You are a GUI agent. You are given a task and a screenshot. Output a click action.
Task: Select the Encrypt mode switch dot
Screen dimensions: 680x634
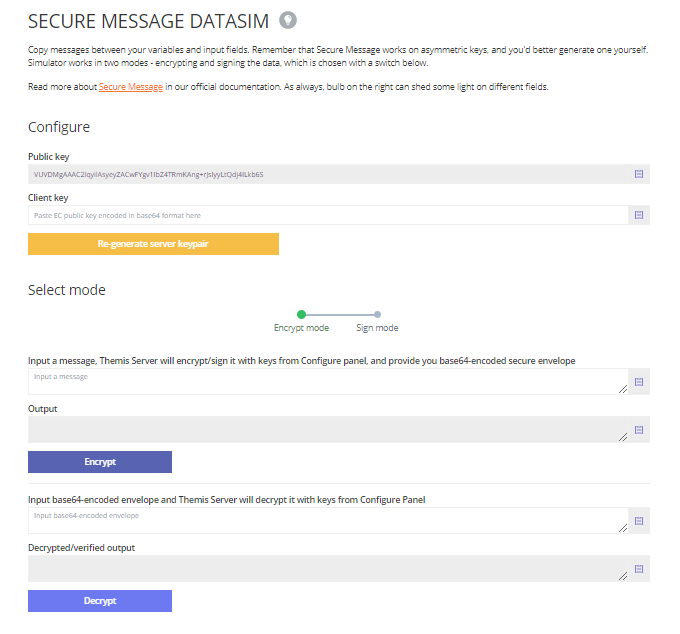(x=301, y=314)
